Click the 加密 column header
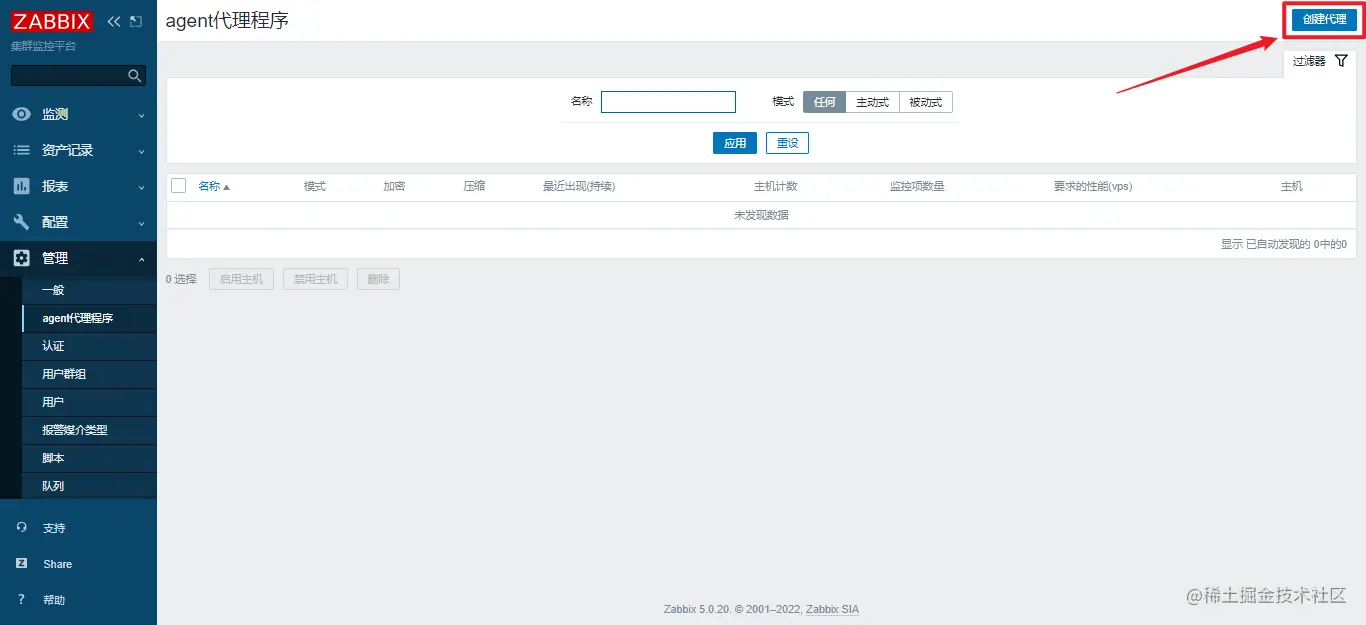Viewport: 1366px width, 625px height. [x=394, y=186]
